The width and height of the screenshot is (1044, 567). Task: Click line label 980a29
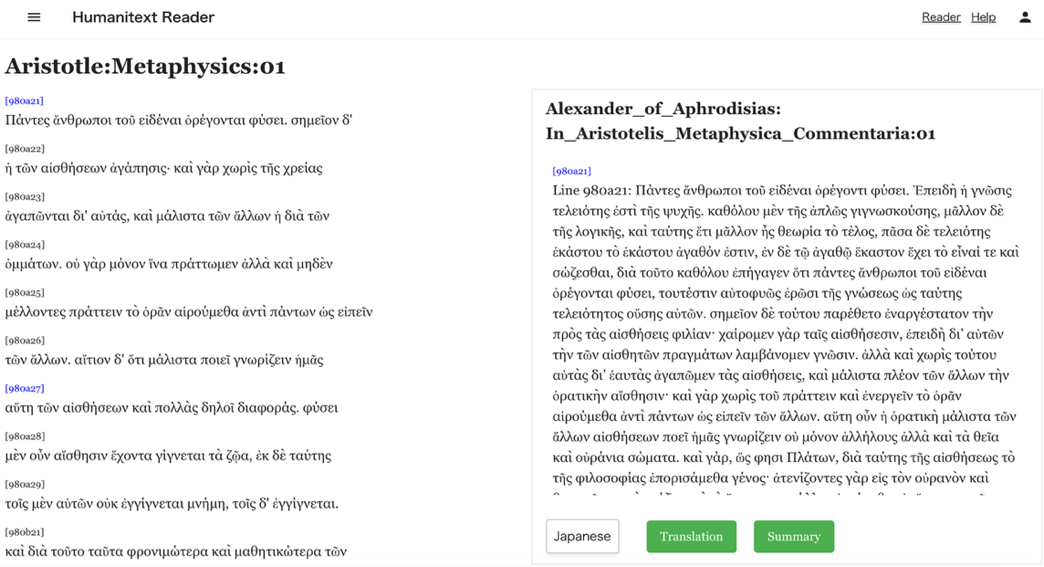[x=24, y=484]
